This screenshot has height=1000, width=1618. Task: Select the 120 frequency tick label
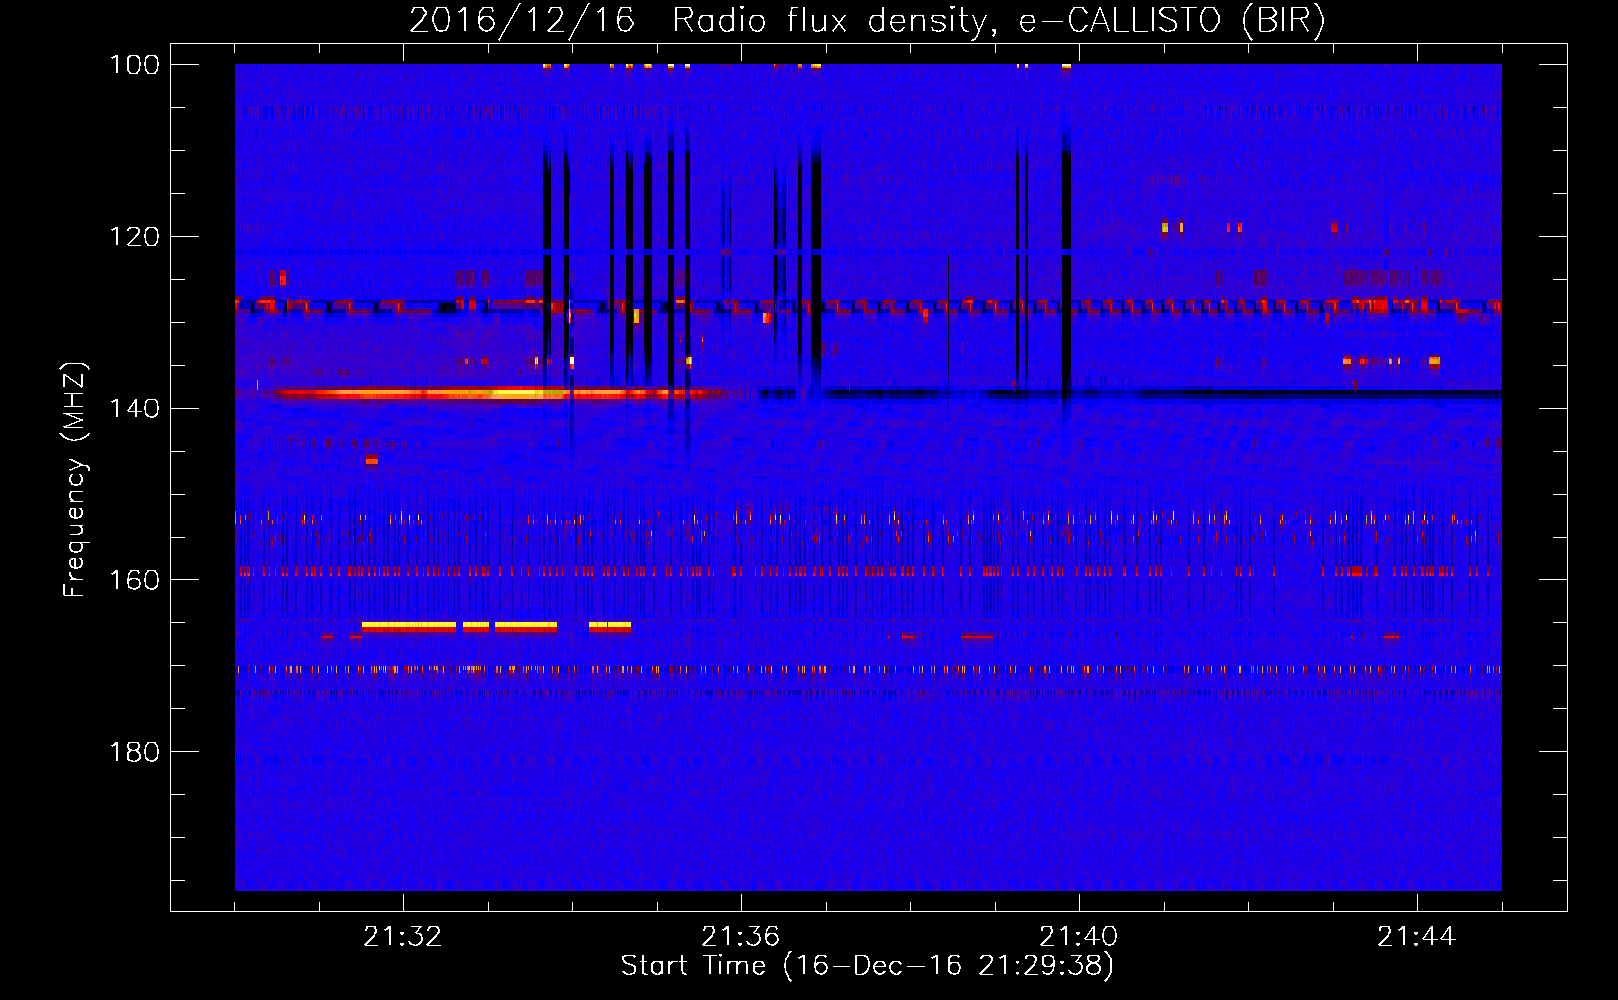click(x=135, y=237)
